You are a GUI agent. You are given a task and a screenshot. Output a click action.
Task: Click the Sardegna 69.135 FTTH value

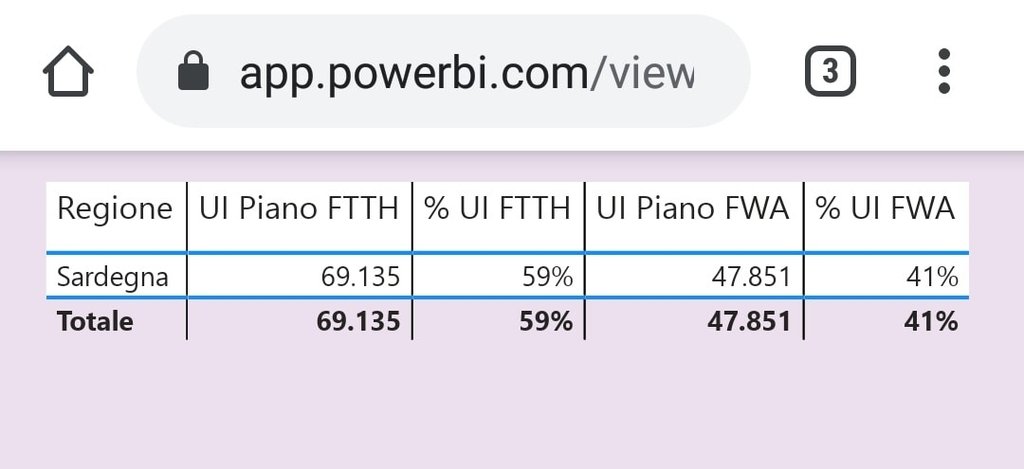[360, 277]
